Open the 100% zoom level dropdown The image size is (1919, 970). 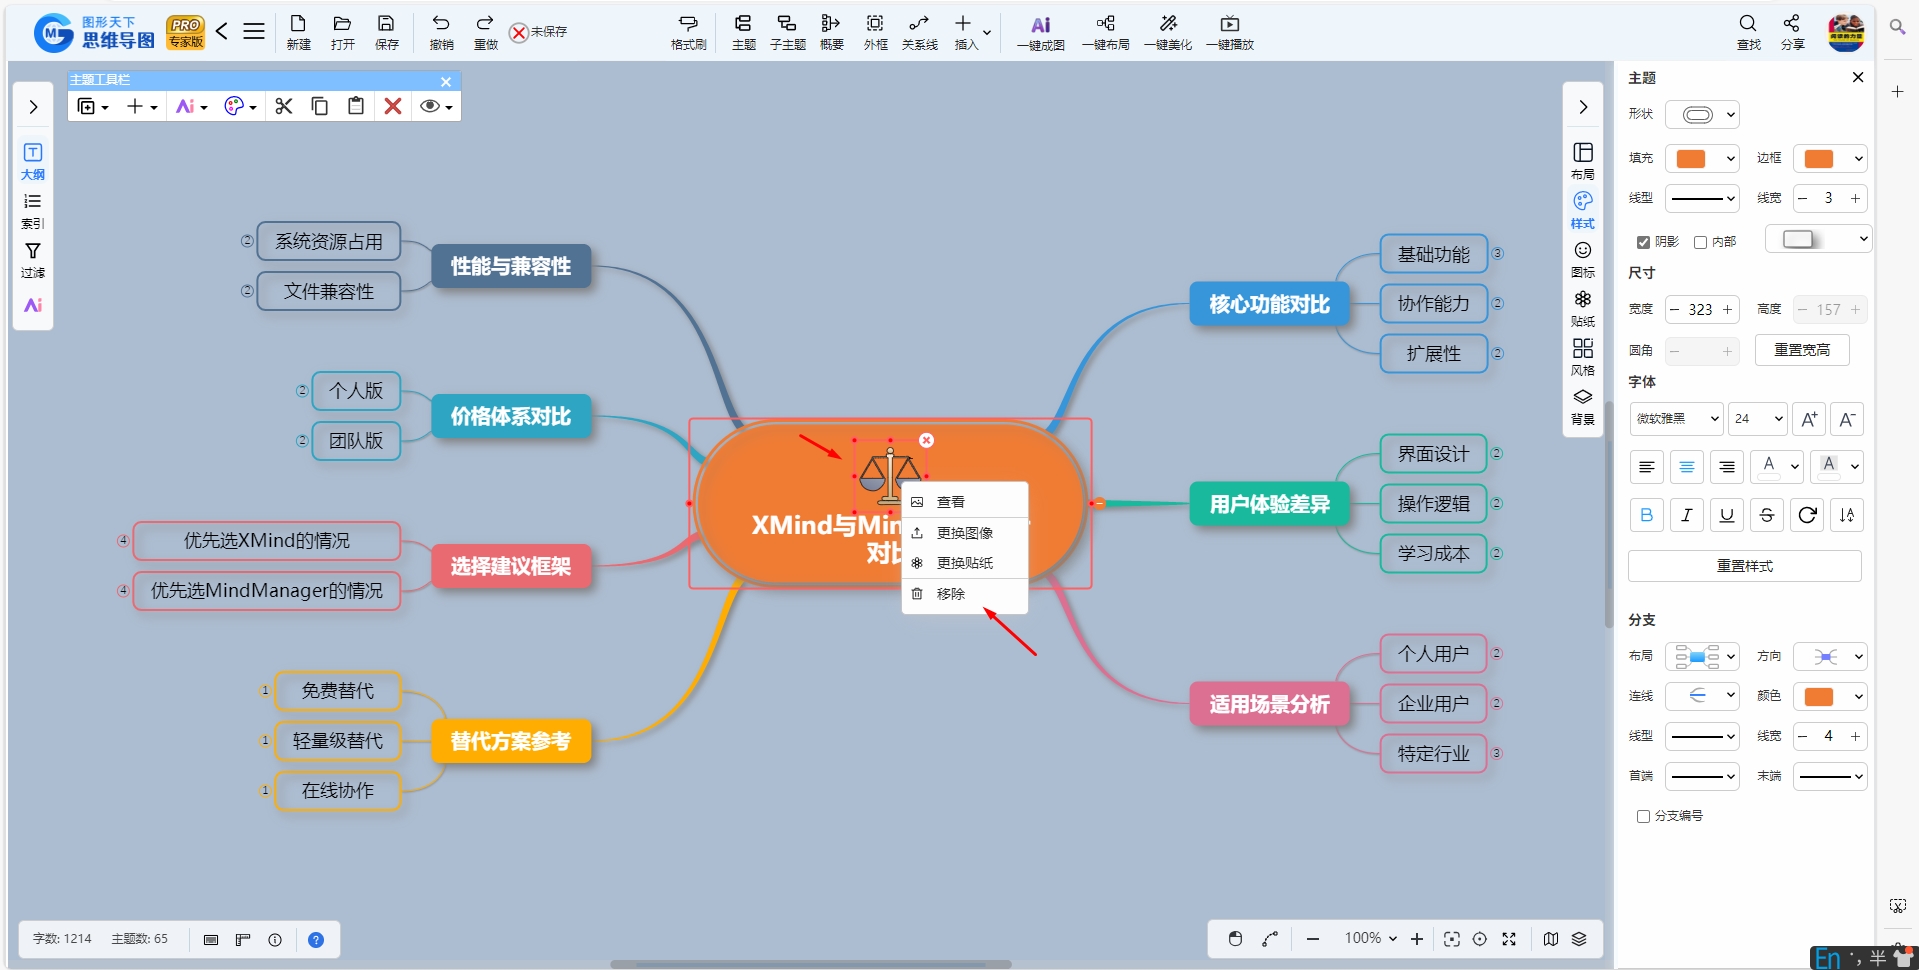coord(1370,938)
